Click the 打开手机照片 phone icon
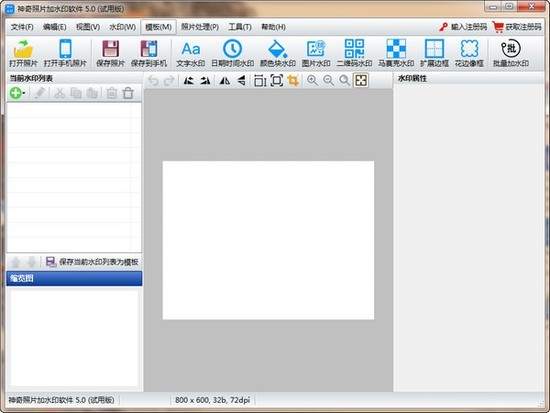The width and height of the screenshot is (550, 413). click(x=65, y=53)
